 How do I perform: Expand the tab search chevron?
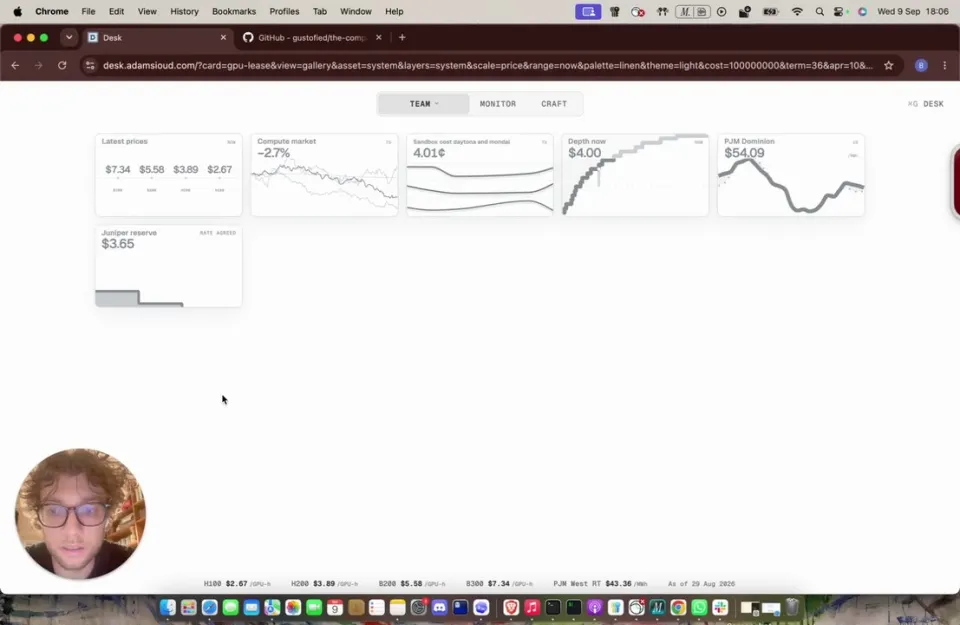click(x=69, y=37)
